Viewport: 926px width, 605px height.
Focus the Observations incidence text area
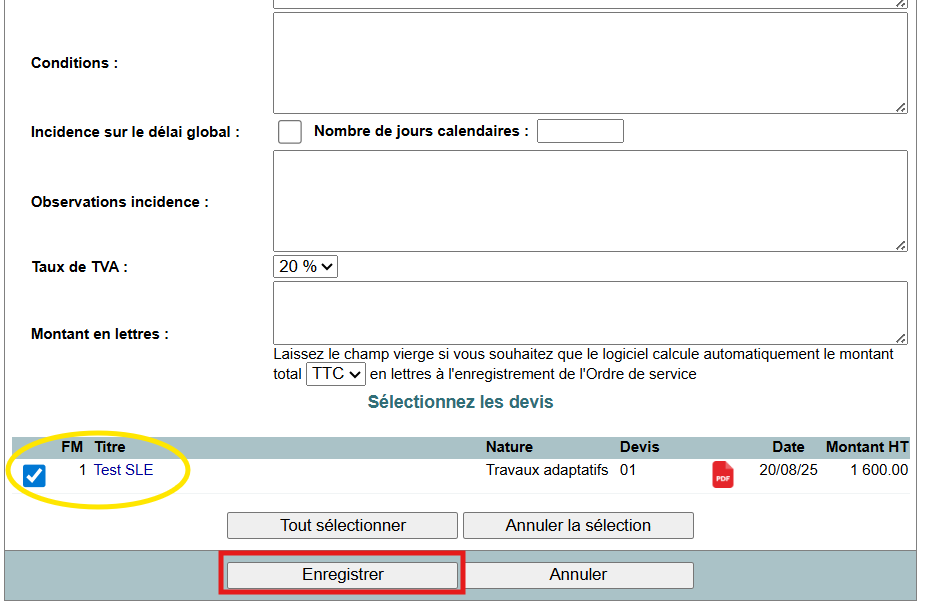click(x=590, y=201)
